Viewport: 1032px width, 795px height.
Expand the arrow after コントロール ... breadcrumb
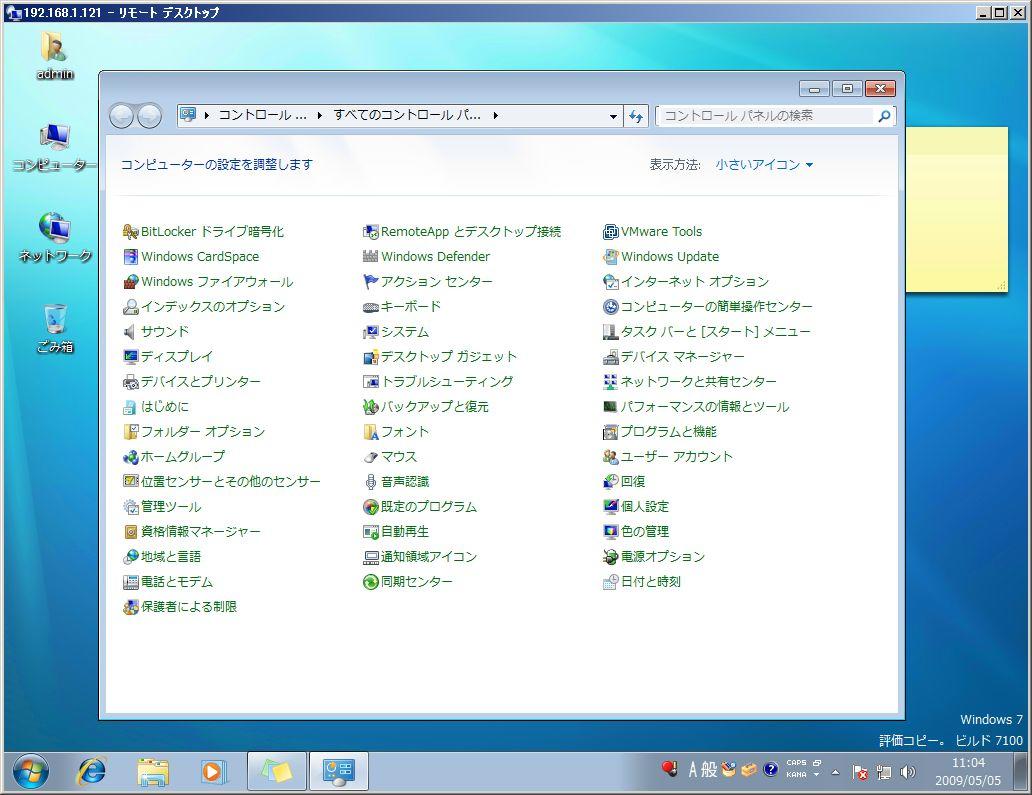[319, 115]
